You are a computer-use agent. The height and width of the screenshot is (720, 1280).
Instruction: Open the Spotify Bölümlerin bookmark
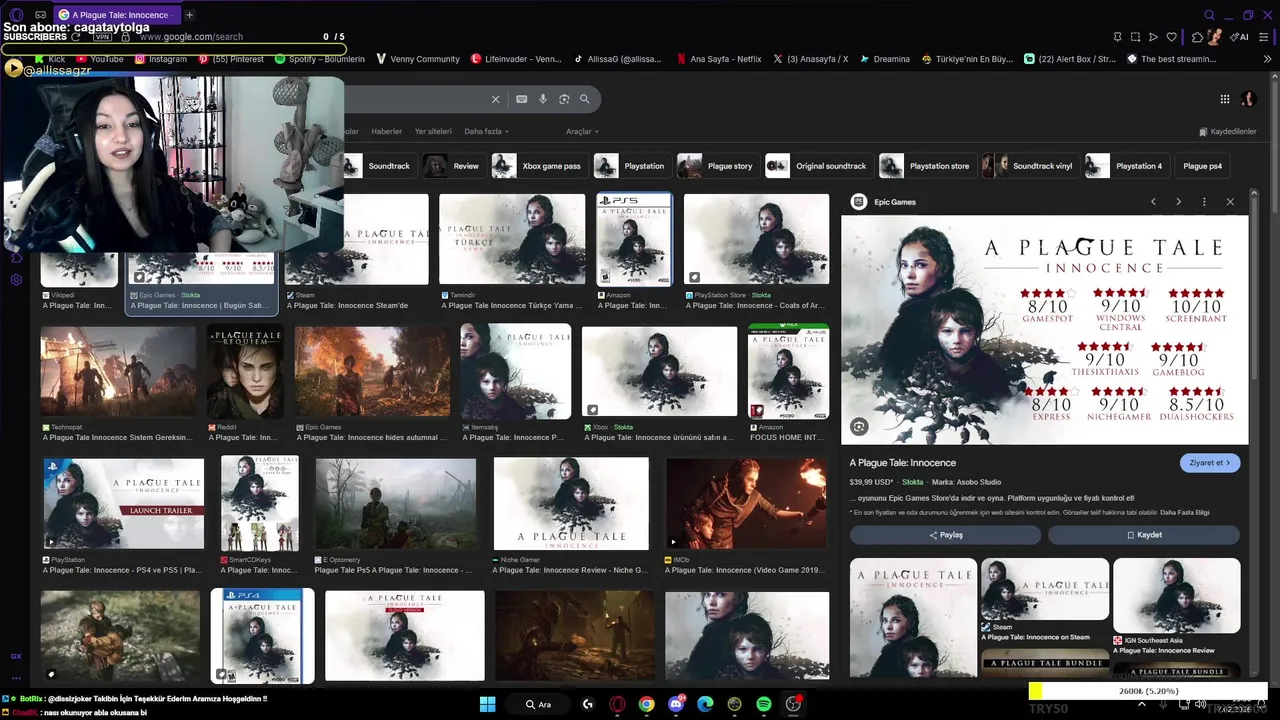pyautogui.click(x=320, y=59)
